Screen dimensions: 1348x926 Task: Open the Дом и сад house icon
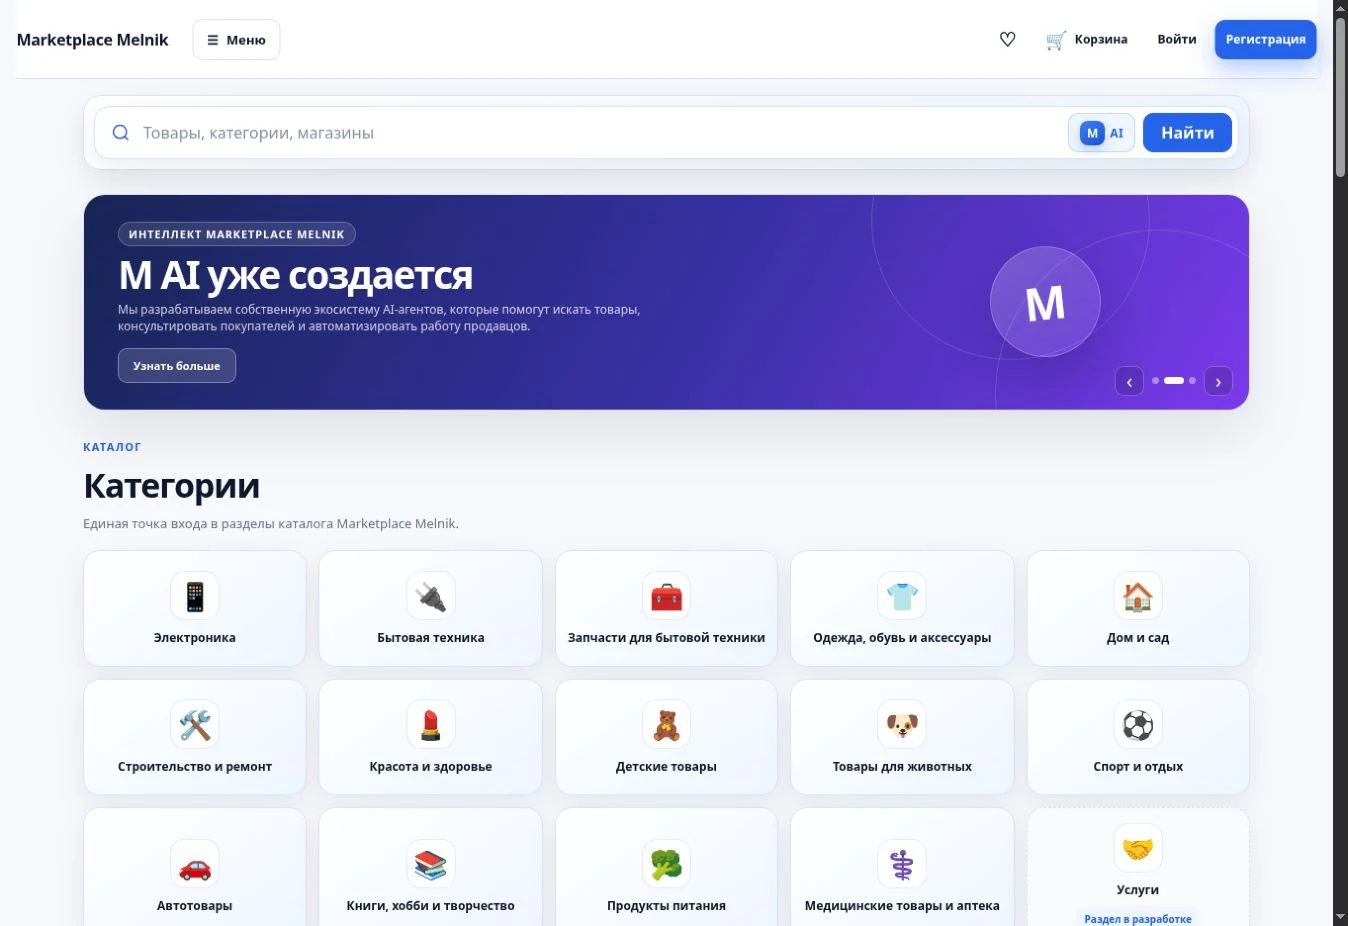click(x=1138, y=596)
